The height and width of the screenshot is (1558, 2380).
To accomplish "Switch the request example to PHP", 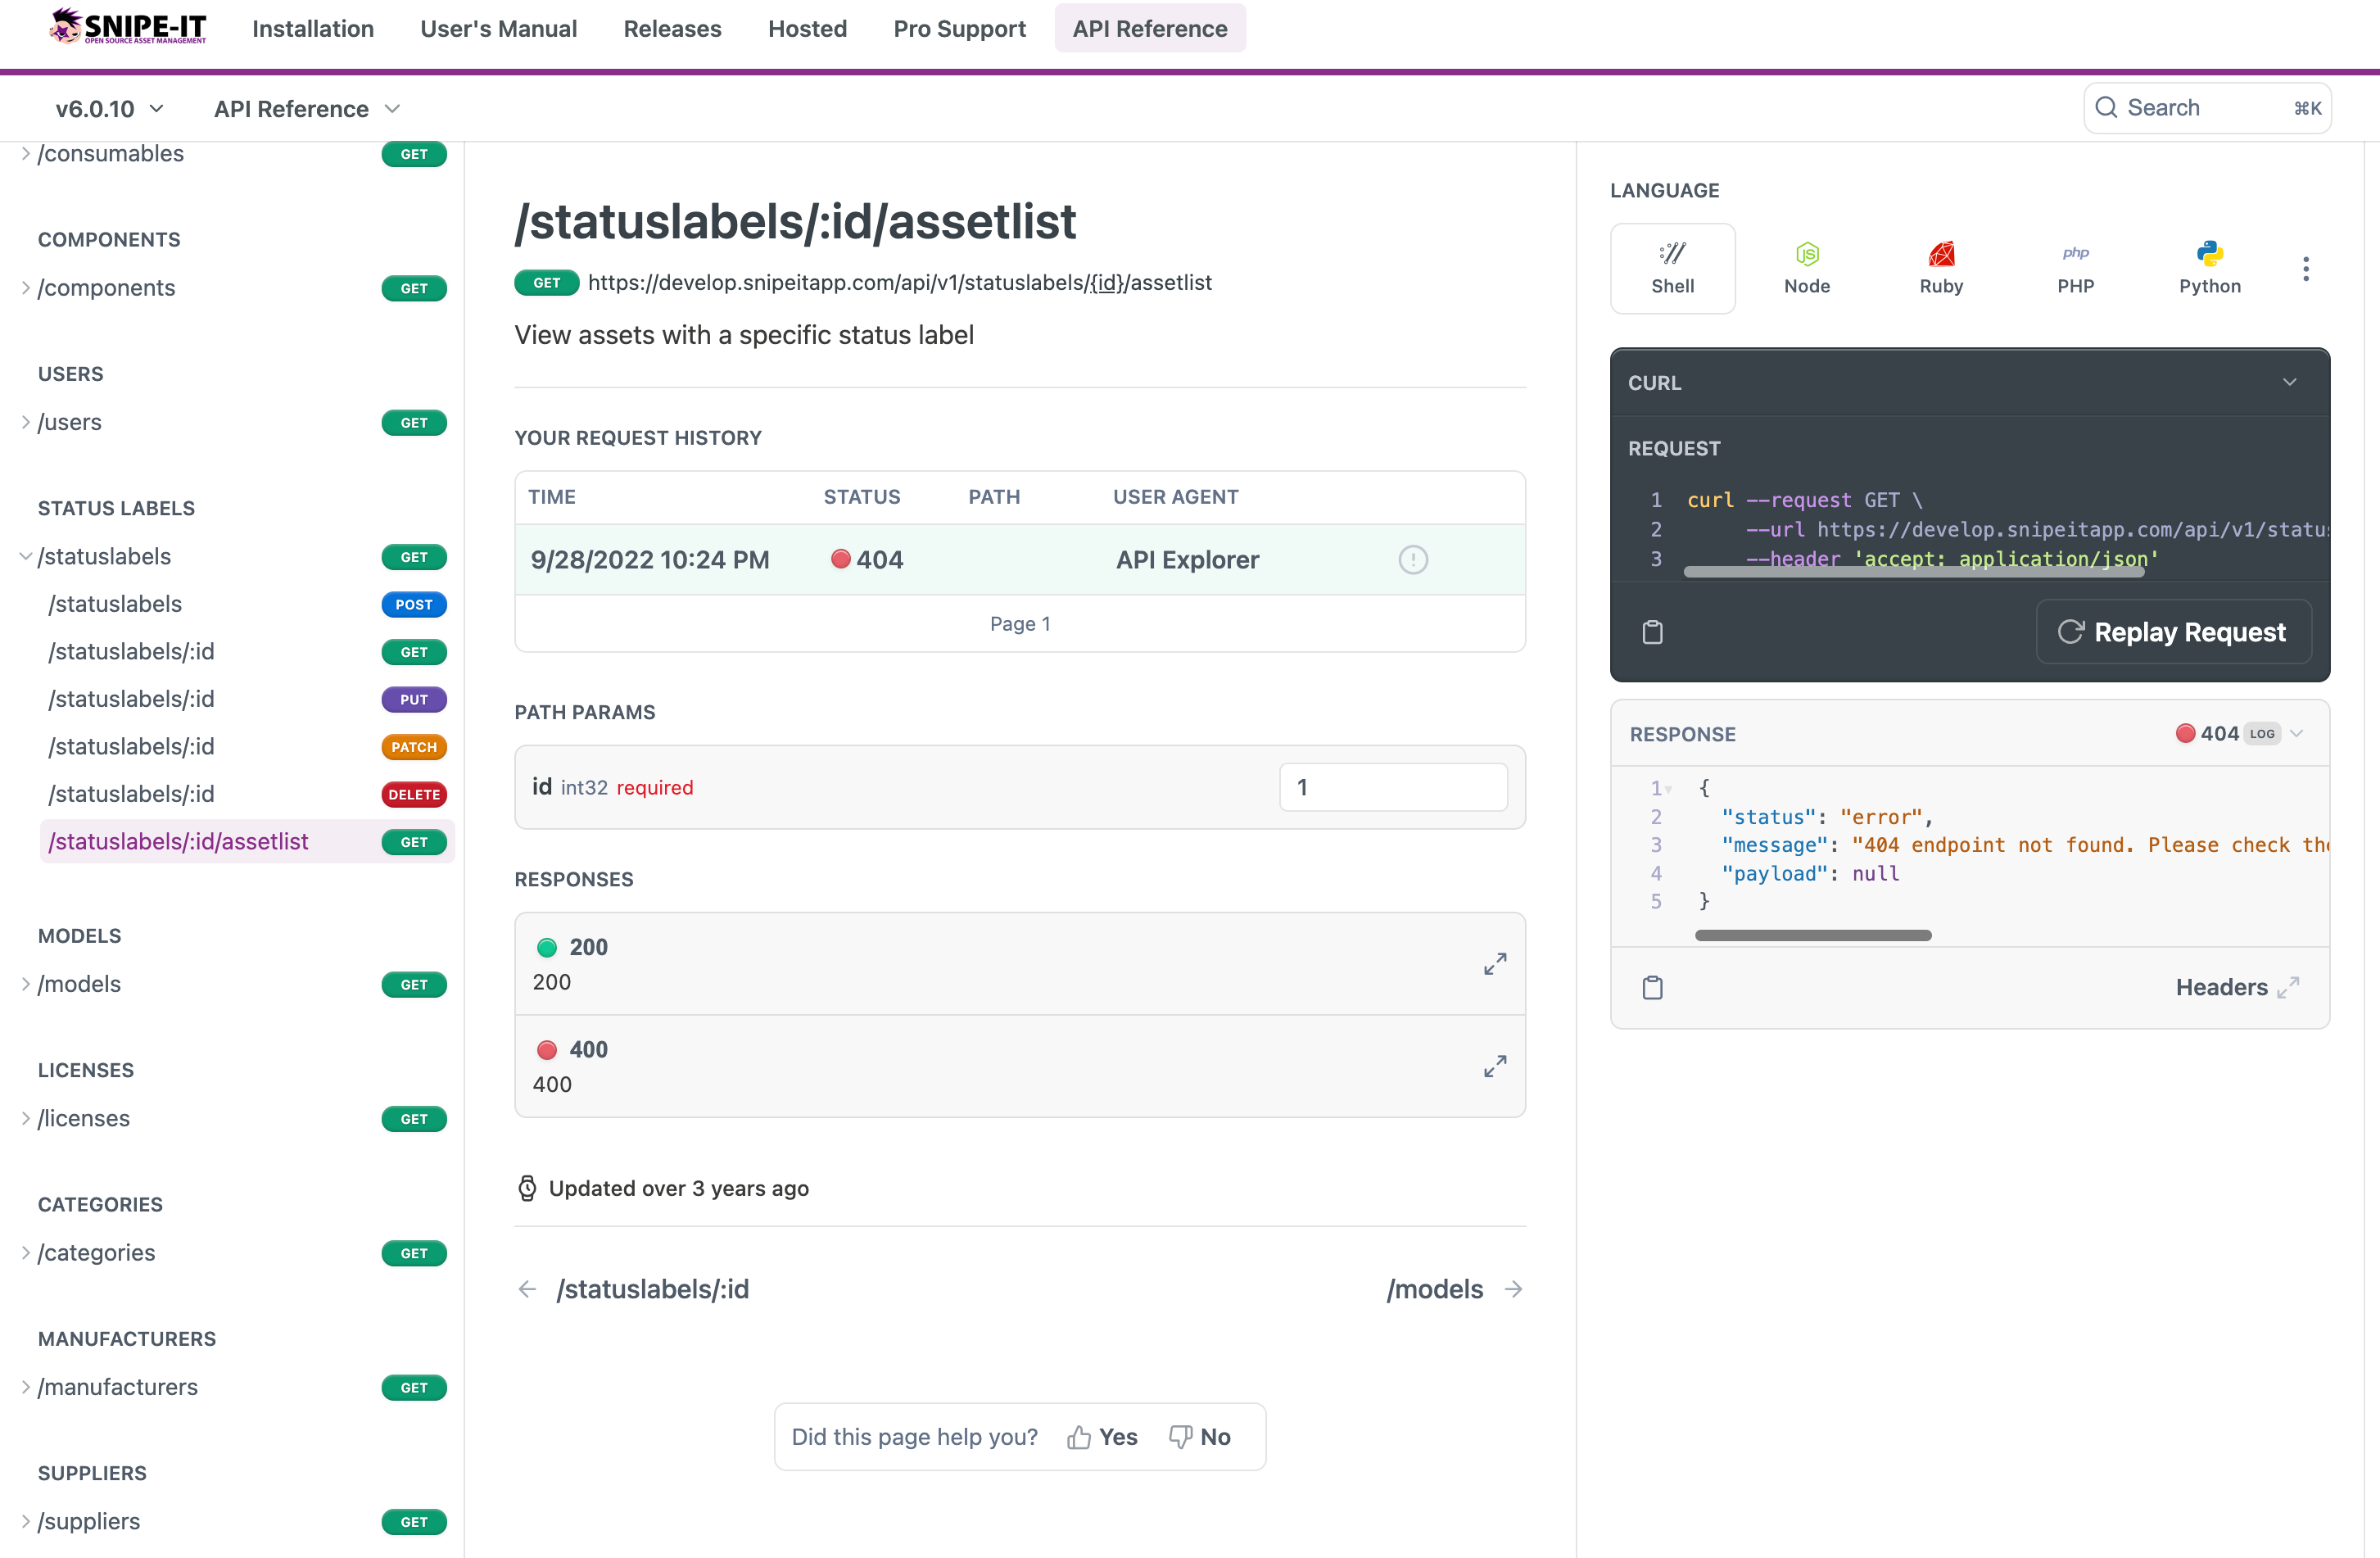I will [x=2076, y=267].
